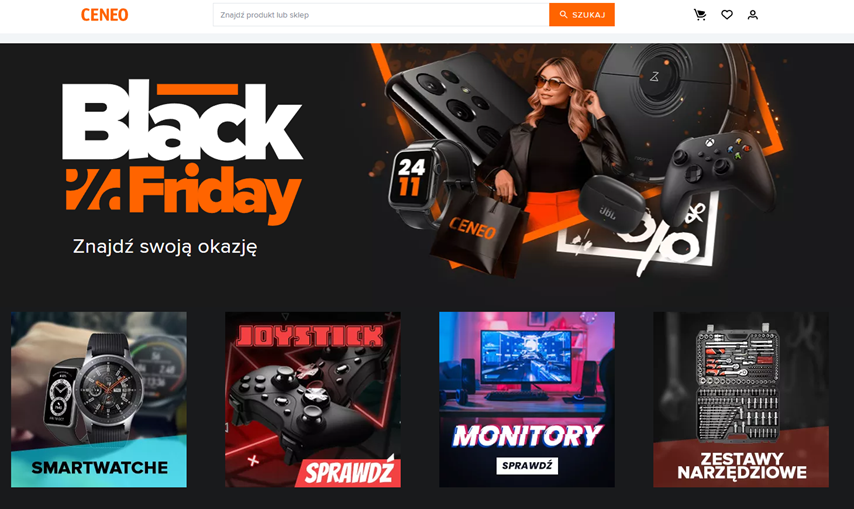Viewport: 854px width, 509px height.
Task: Click the Szukaj search button
Action: click(x=582, y=15)
